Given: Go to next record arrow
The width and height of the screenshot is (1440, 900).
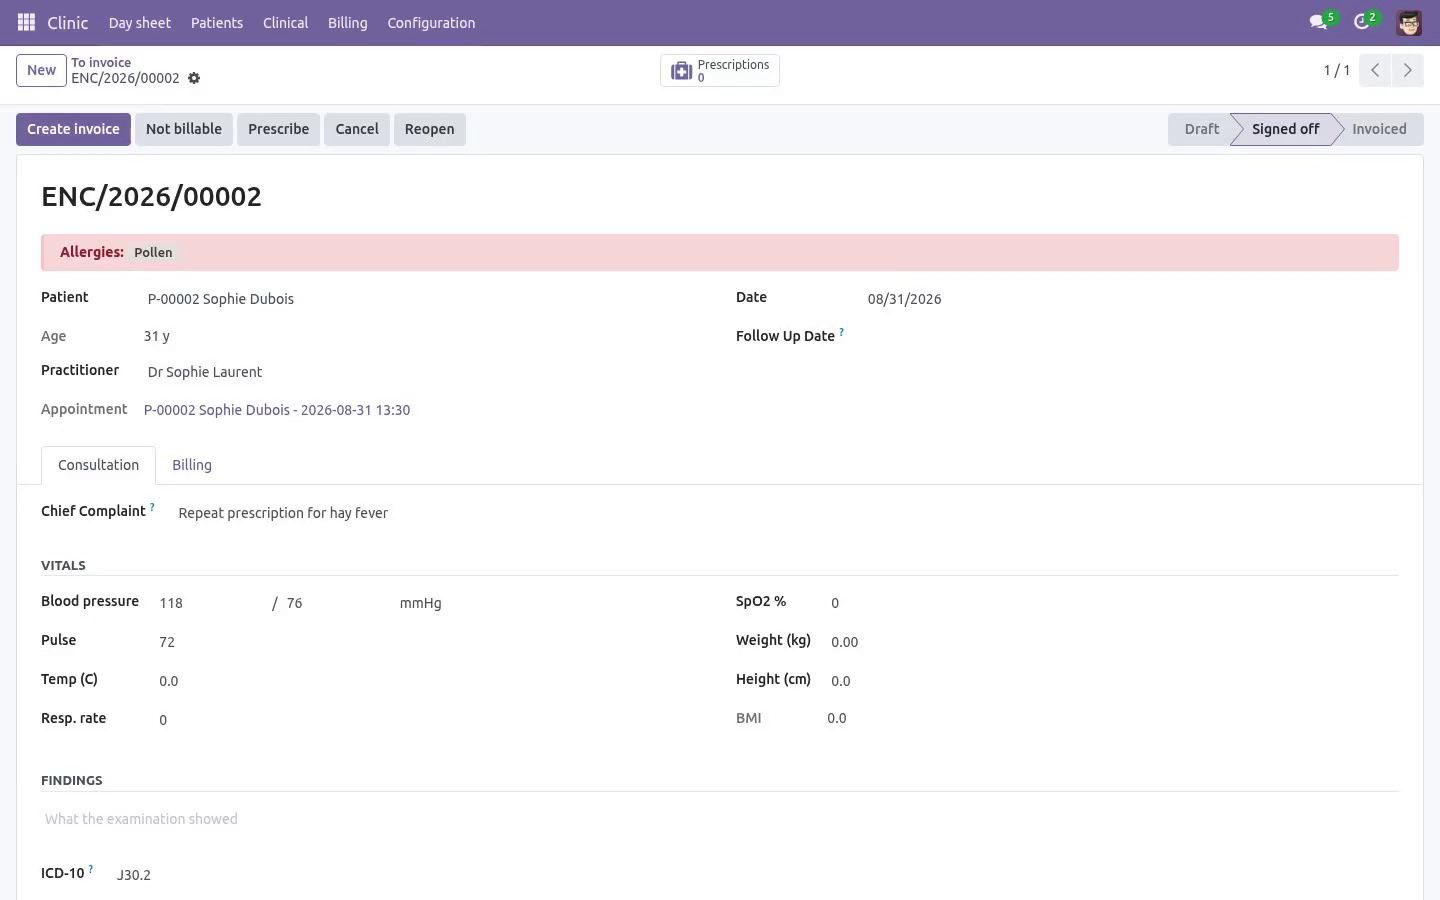Looking at the screenshot, I should point(1407,70).
